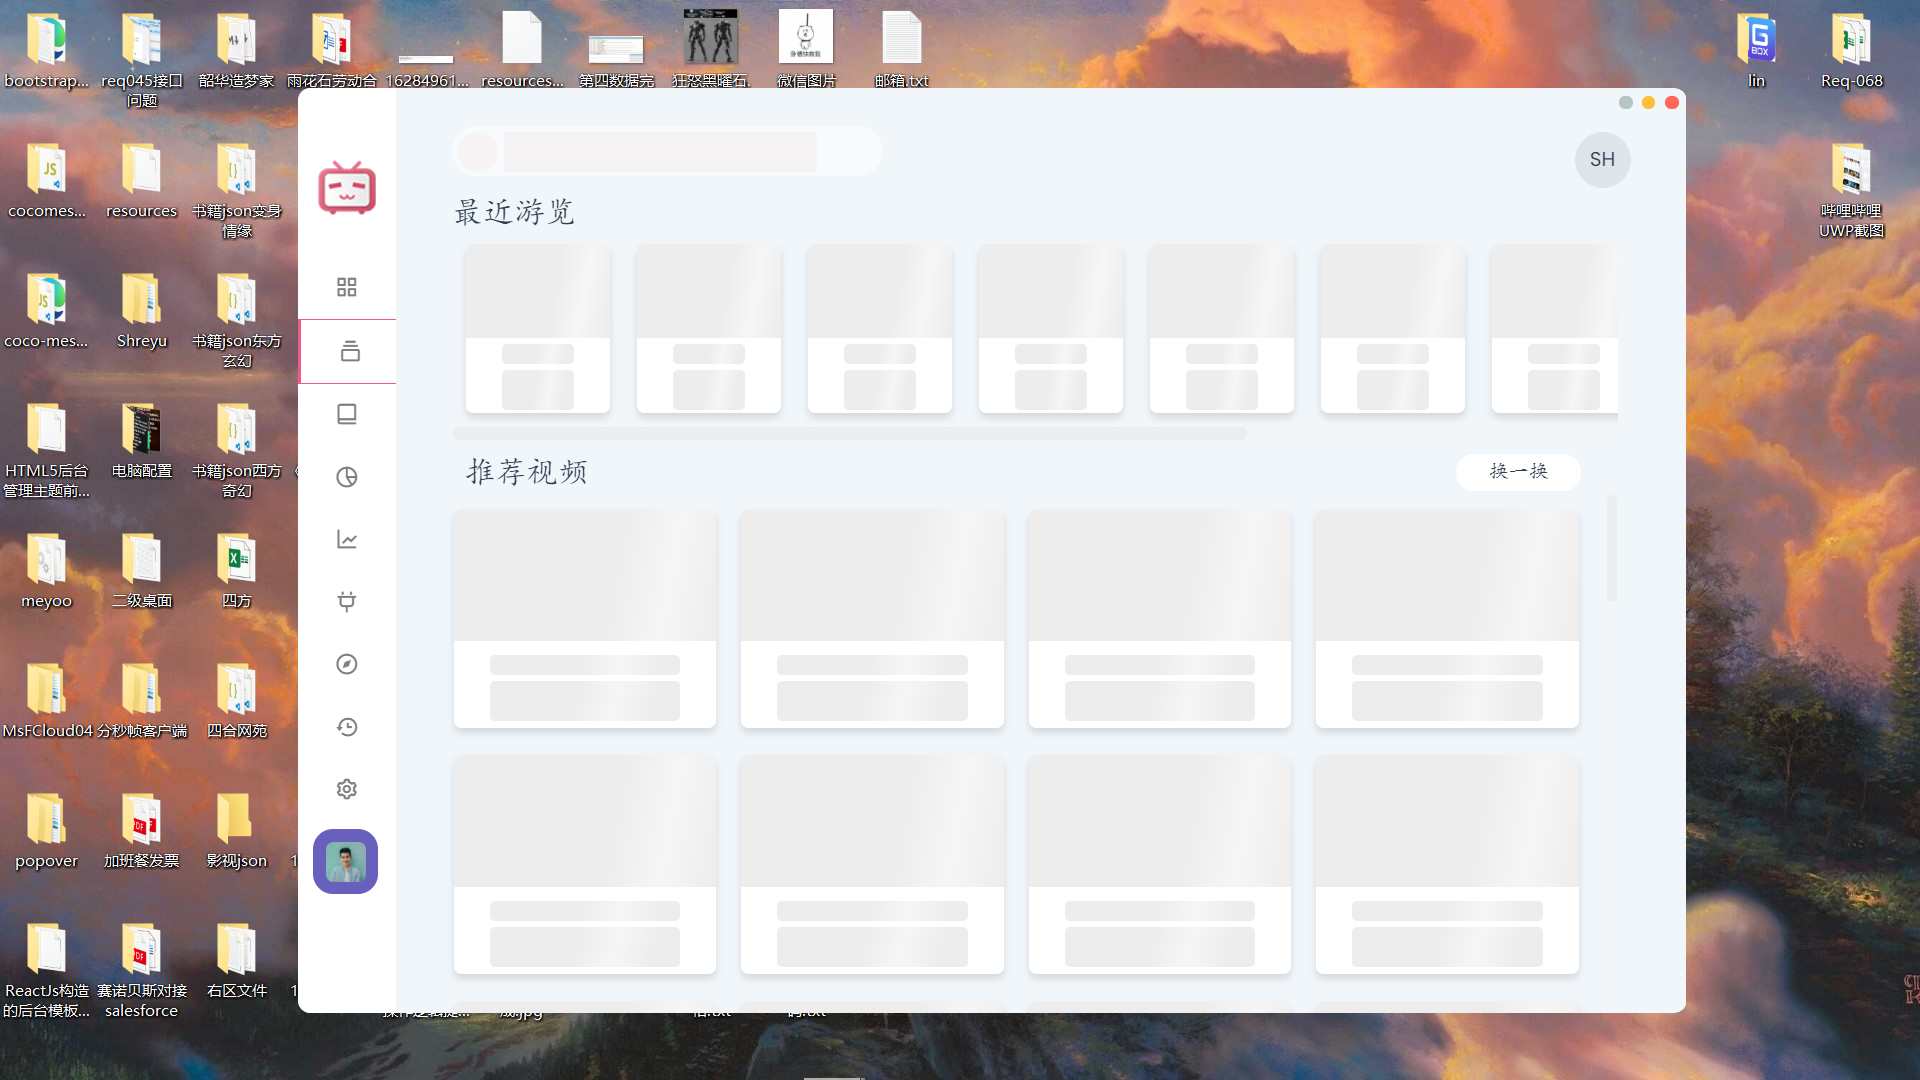Viewport: 1920px width, 1080px height.
Task: Open the 分秒帧客户端 desktop folder
Action: (x=141, y=700)
